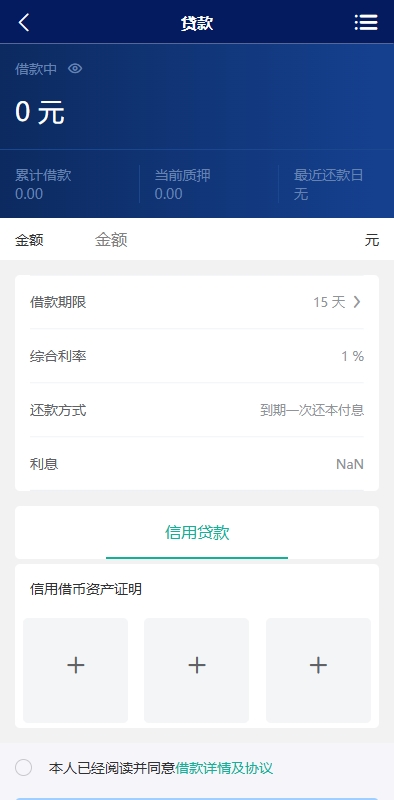Image resolution: width=394 pixels, height=800 pixels.
Task: Open loan term chevron arrow
Action: point(357,302)
